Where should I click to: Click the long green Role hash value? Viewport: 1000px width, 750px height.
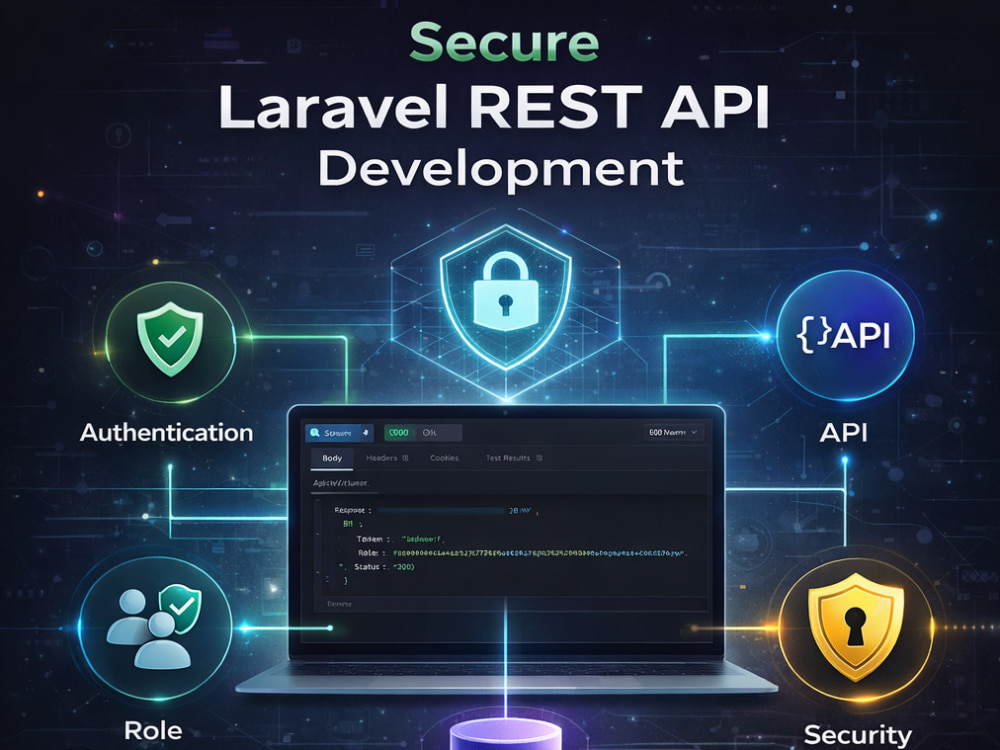coord(540,553)
